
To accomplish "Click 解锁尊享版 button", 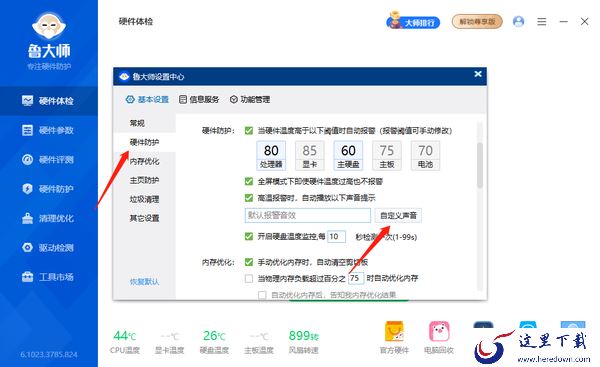I will pos(477,21).
